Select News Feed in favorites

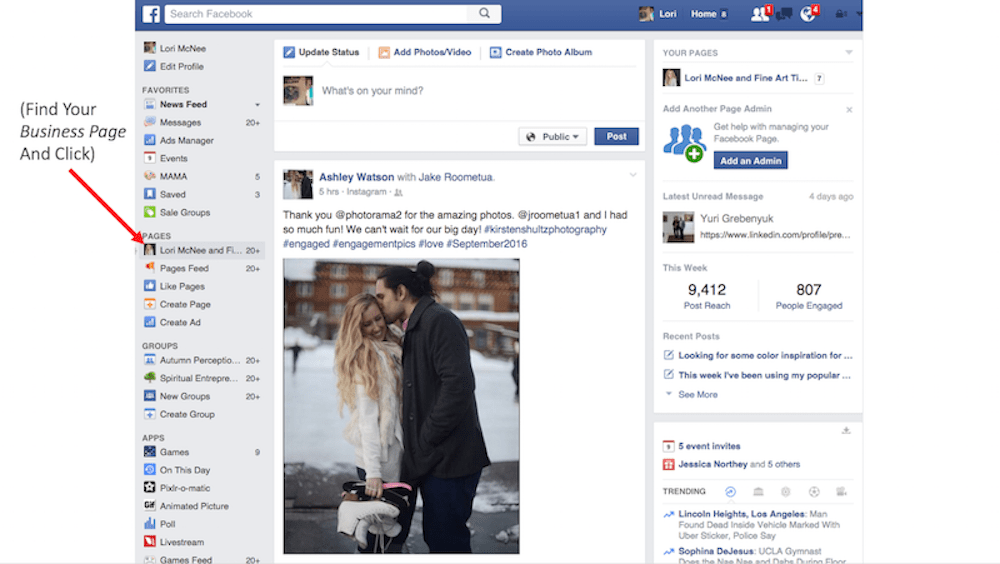[x=183, y=104]
